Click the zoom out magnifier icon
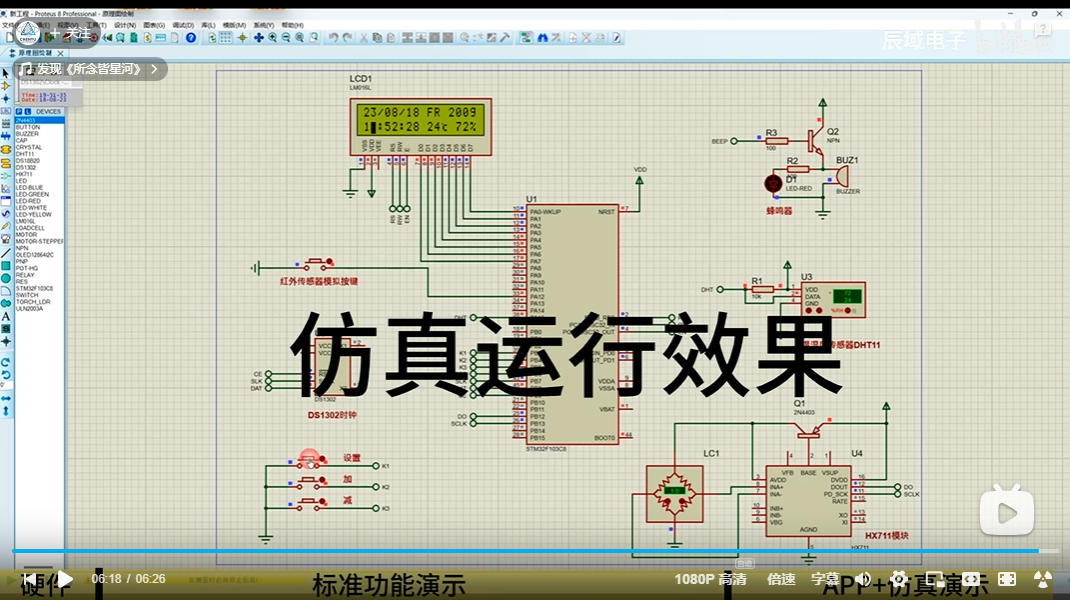Viewport: 1070px width, 600px height. click(x=286, y=38)
